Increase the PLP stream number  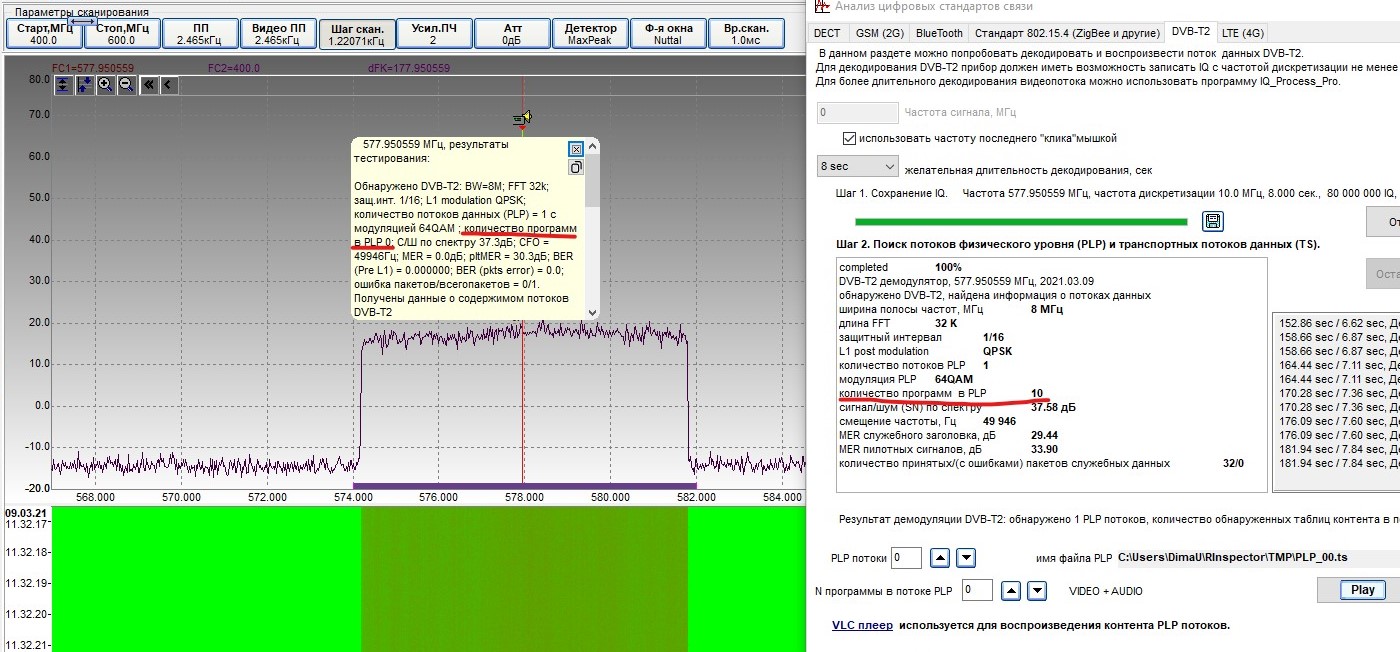coord(940,558)
